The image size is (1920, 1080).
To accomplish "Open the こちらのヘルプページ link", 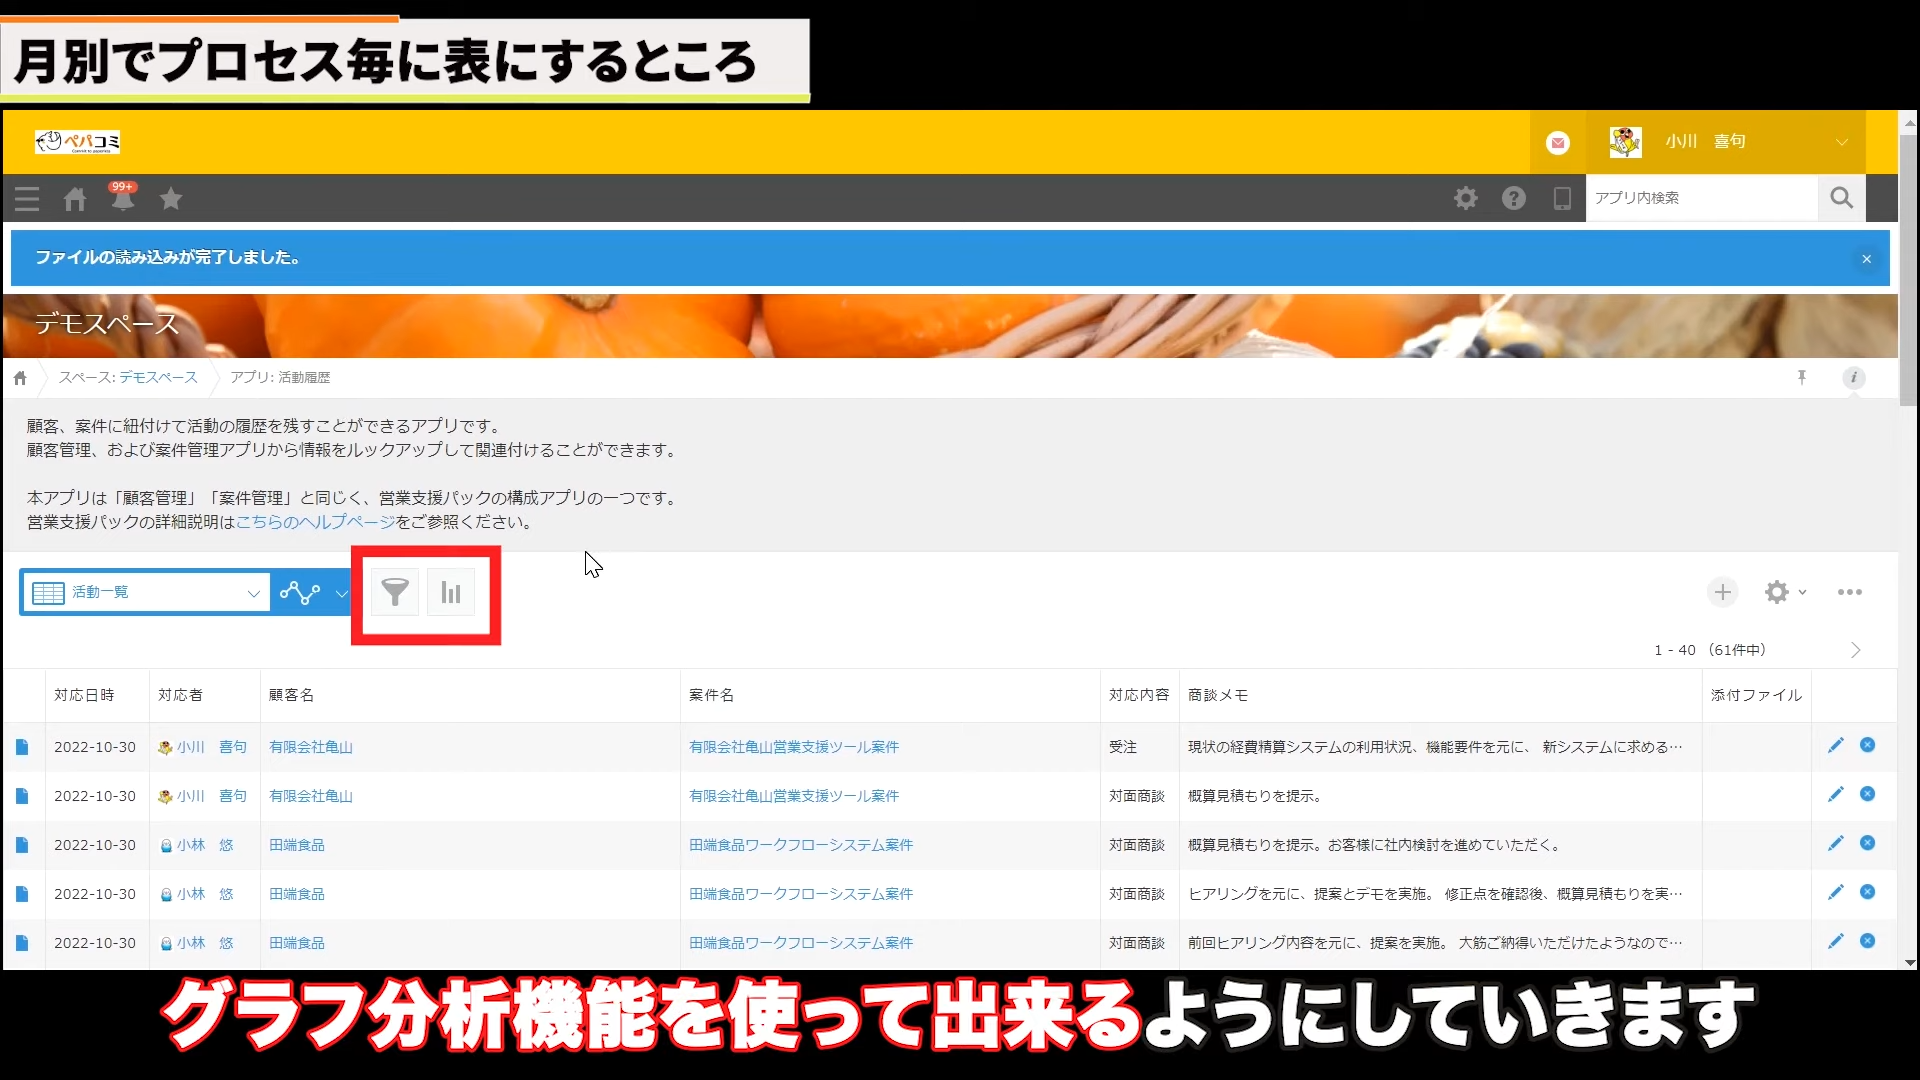I will [x=315, y=522].
